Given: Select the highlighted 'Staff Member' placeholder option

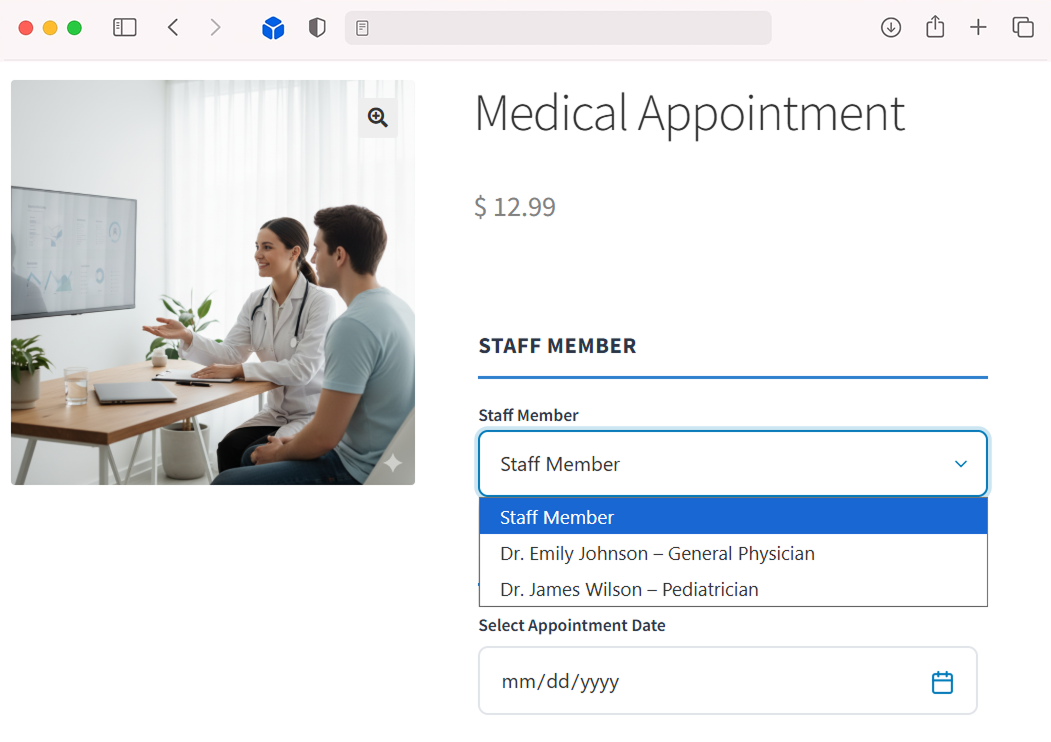Looking at the screenshot, I should point(732,517).
